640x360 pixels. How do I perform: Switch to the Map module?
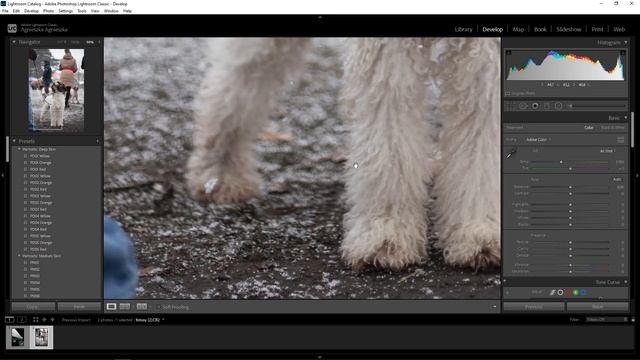pyautogui.click(x=518, y=29)
